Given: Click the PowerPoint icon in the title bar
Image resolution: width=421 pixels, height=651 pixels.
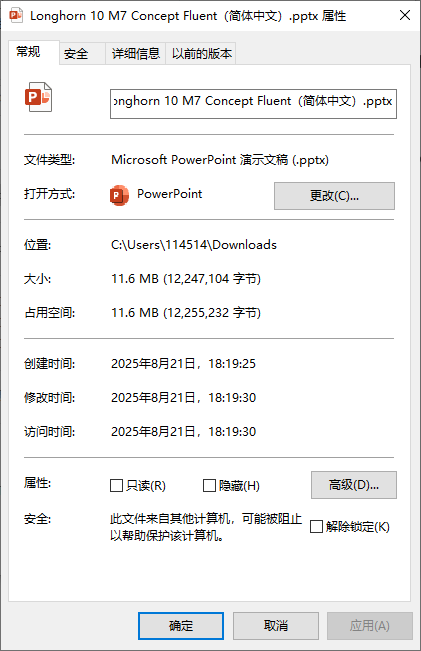Looking at the screenshot, I should (16, 15).
